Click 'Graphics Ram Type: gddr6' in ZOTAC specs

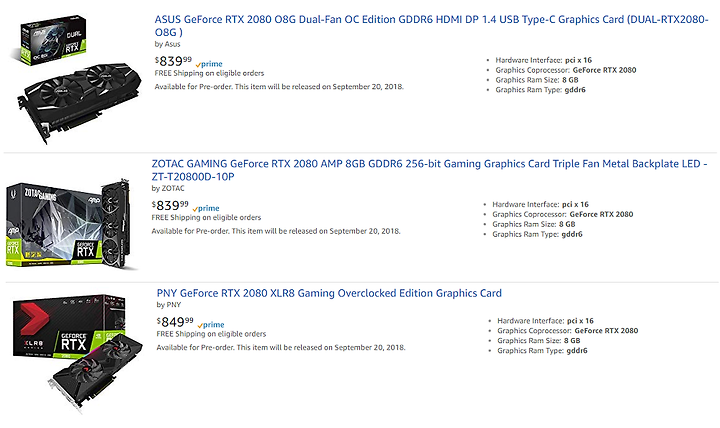pos(537,234)
